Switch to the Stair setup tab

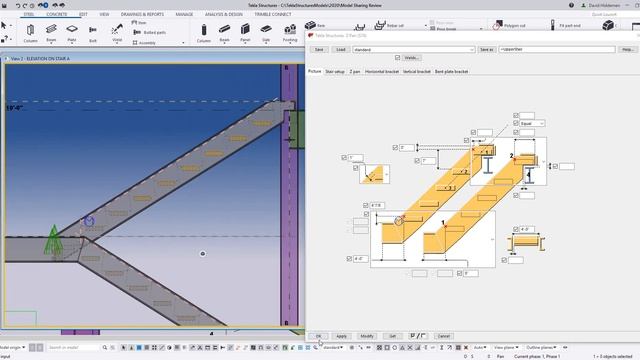[335, 71]
